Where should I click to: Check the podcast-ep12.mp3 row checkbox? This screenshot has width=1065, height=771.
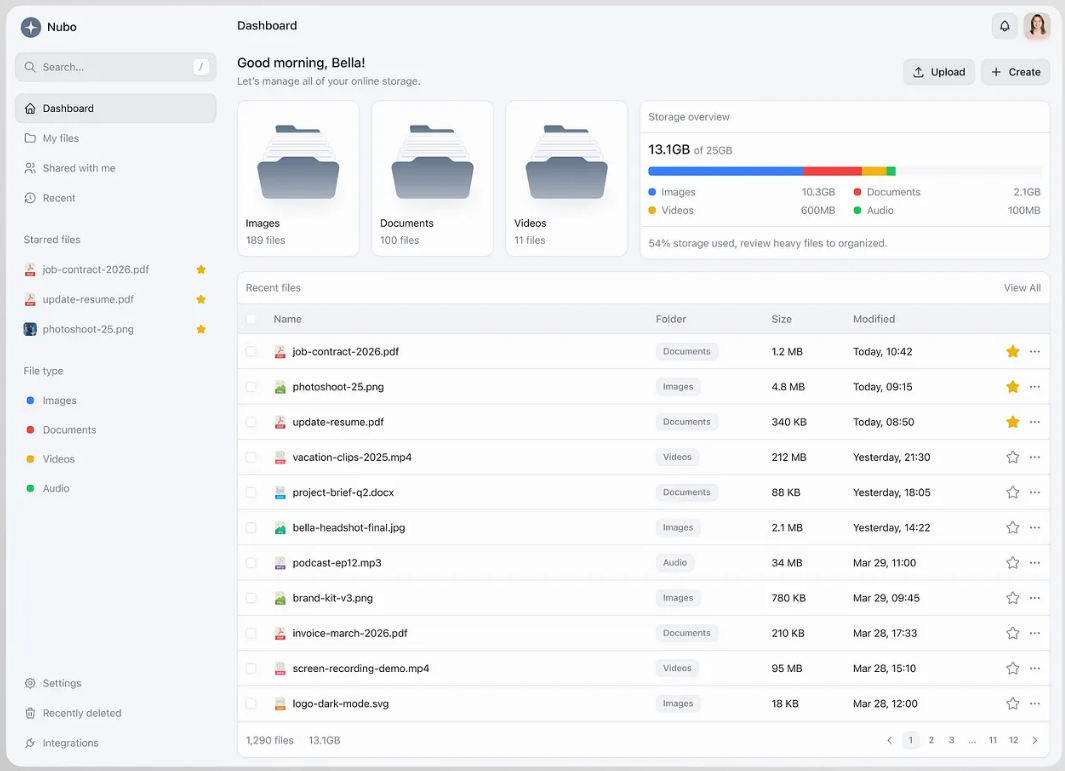(x=251, y=562)
